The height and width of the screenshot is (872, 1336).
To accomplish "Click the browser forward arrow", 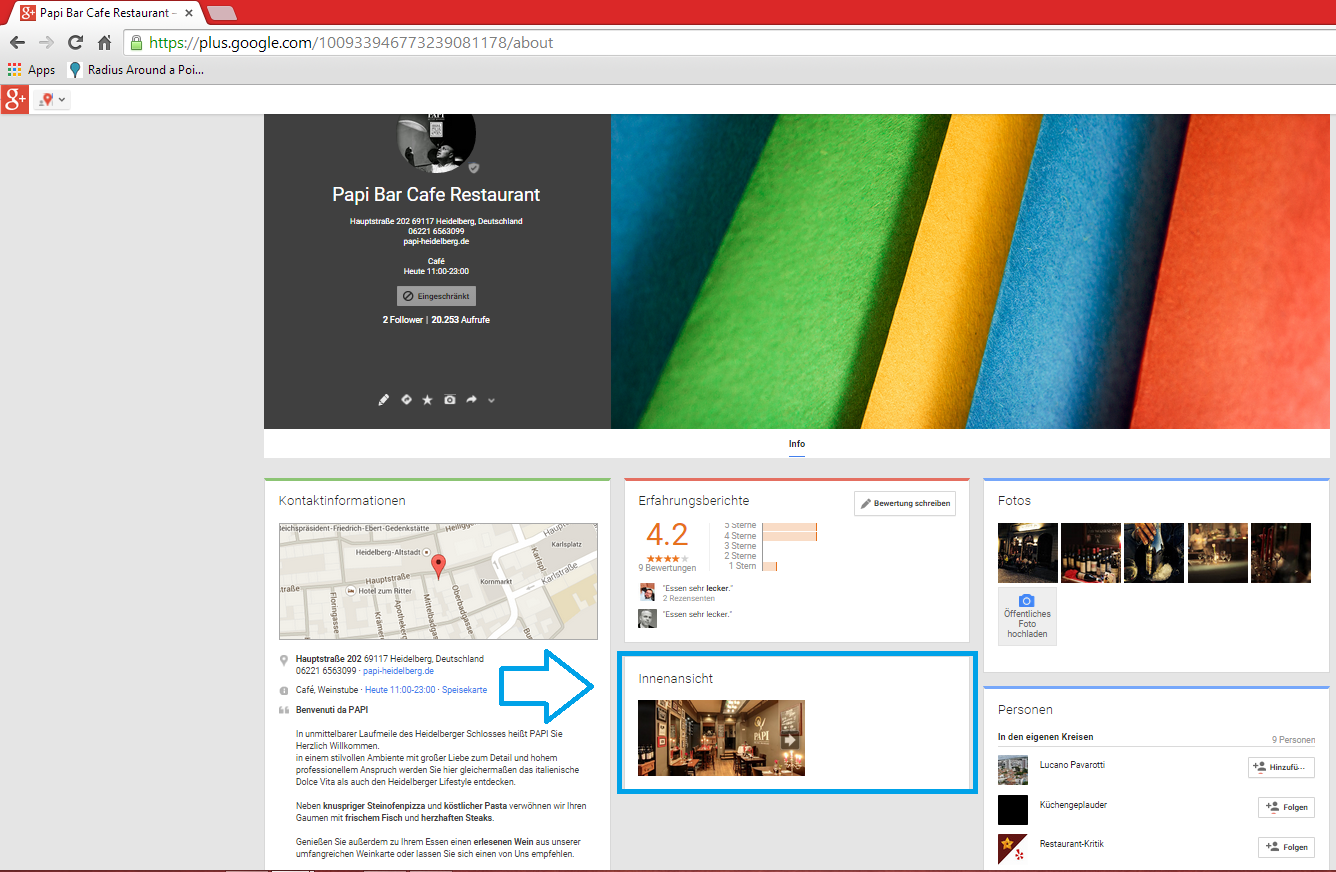I will click(x=46, y=43).
